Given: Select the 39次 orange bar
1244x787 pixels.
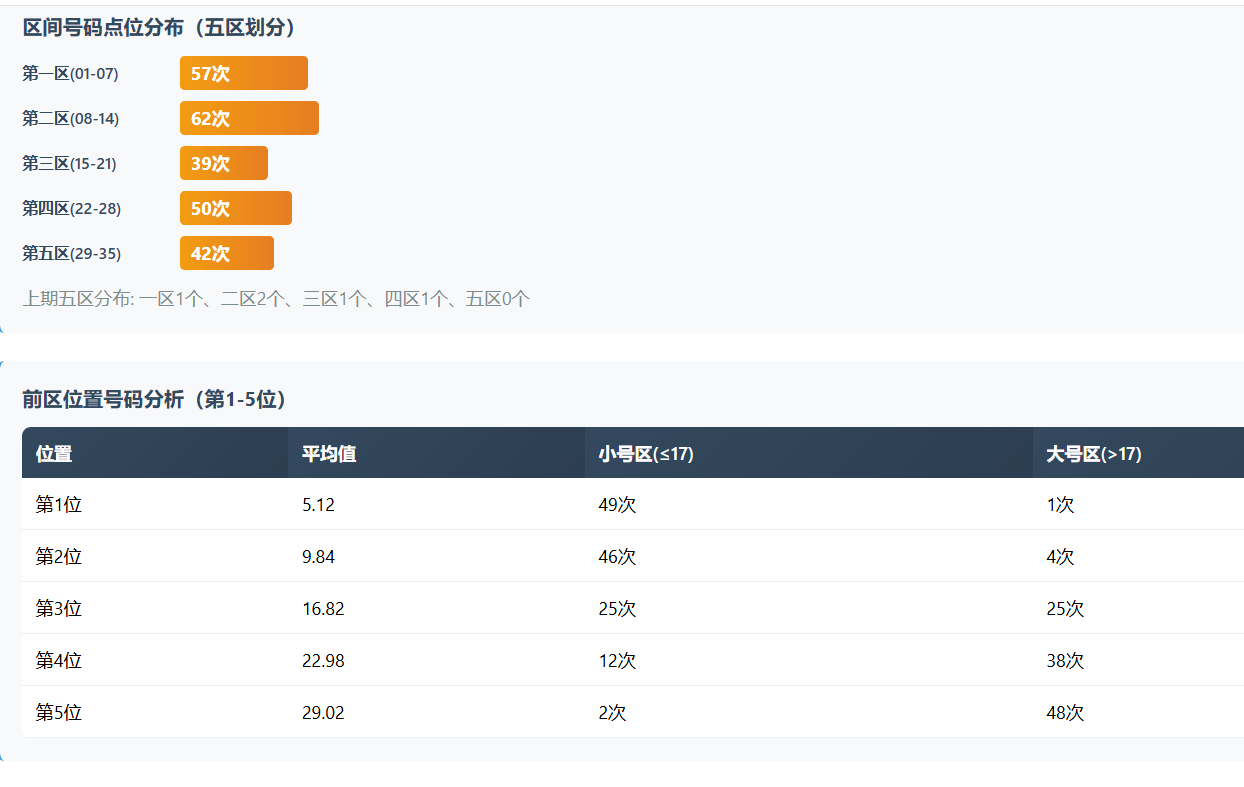Looking at the screenshot, I should [223, 163].
